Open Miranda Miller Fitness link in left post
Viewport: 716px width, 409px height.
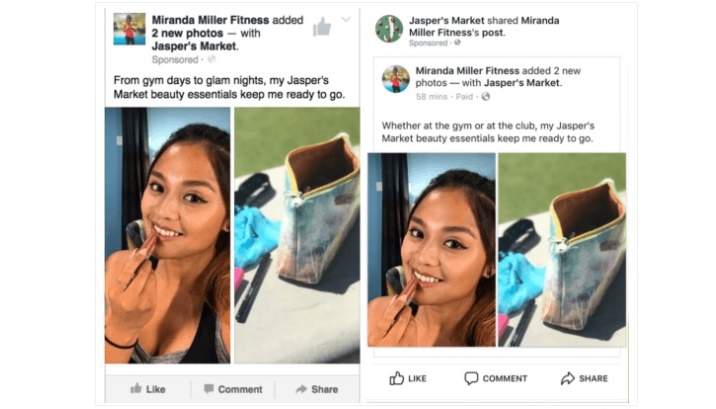(211, 20)
